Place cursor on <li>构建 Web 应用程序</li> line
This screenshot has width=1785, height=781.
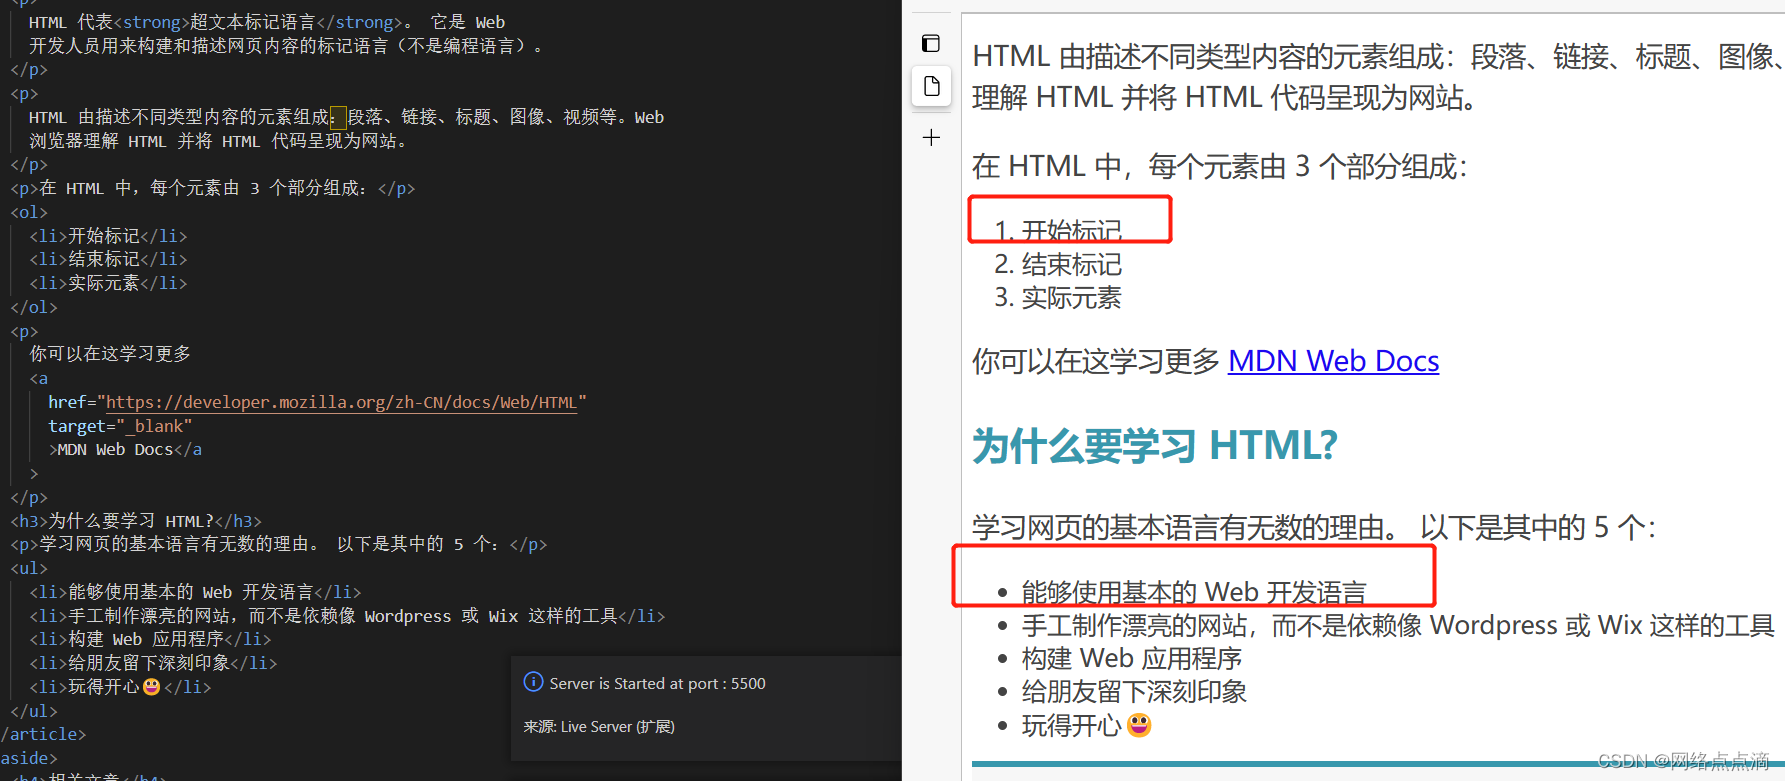150,639
